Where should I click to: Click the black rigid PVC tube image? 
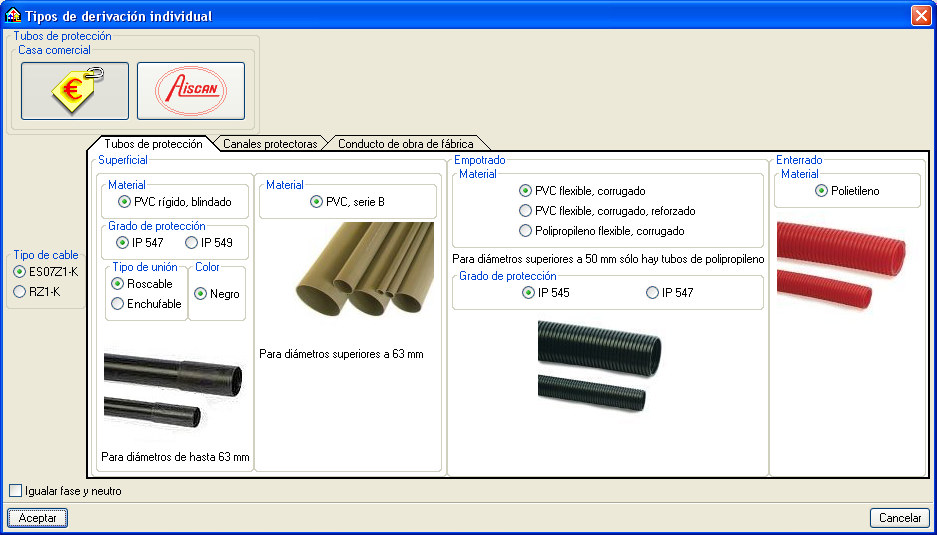[x=174, y=389]
